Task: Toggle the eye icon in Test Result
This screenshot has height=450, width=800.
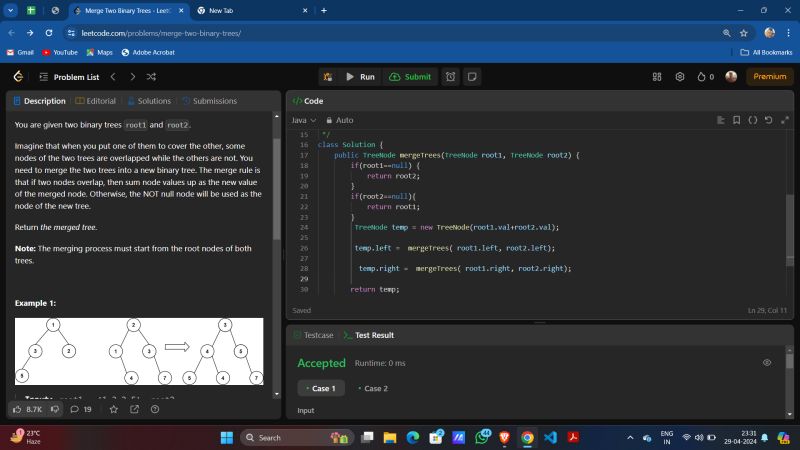Action: 767,363
